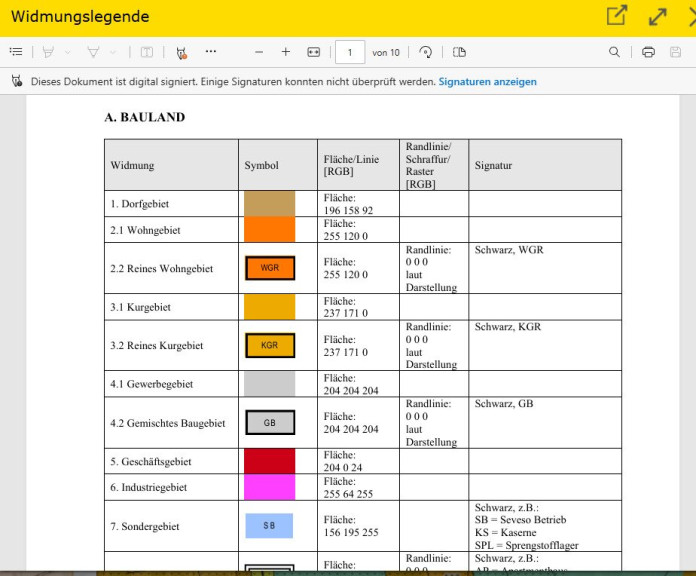Viewport: 696px width, 576px height.
Task: Expand the highlighter options dropdown arrow
Action: pos(67,52)
